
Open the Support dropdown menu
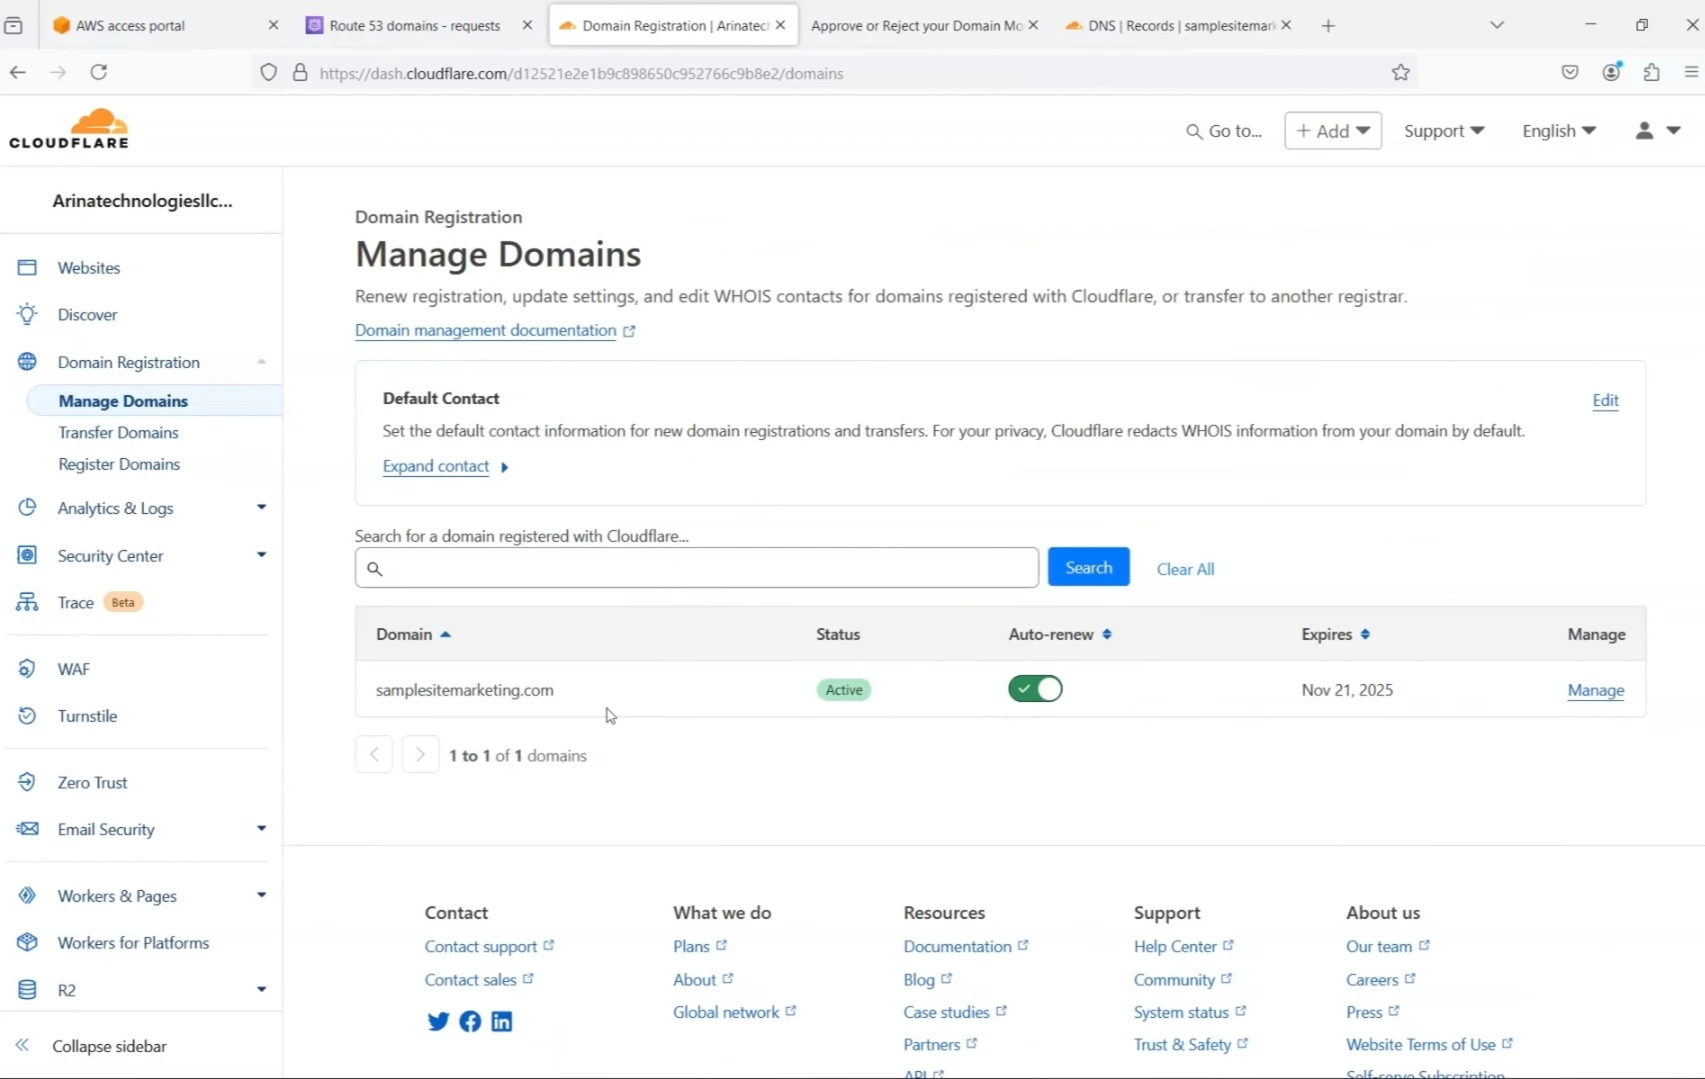1443,131
